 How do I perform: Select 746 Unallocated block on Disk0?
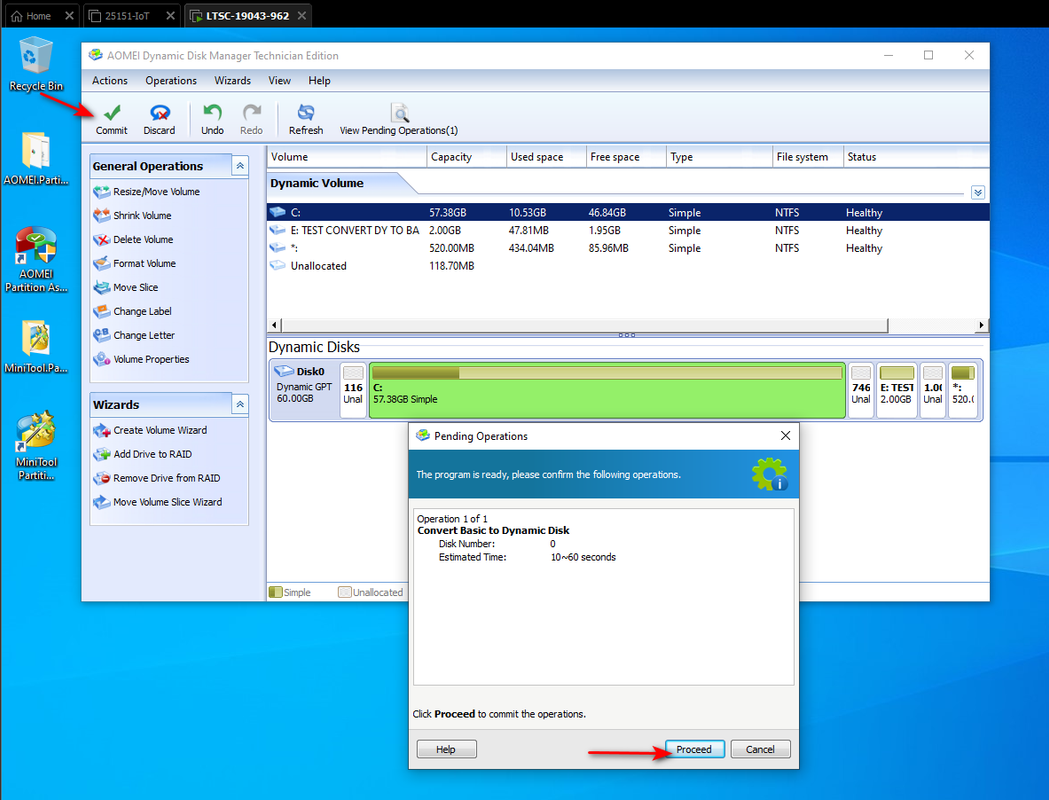tap(861, 391)
